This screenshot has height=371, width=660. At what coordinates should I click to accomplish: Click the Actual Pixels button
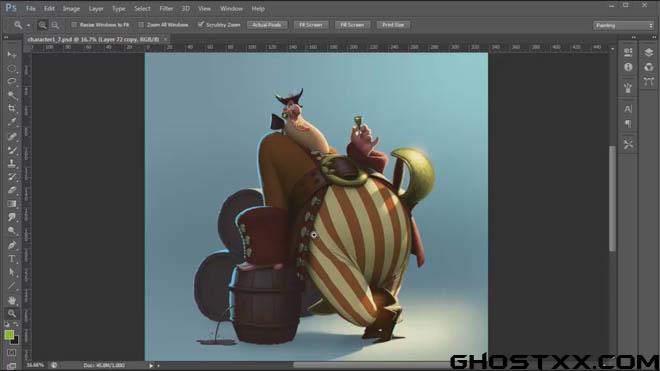tap(267, 25)
